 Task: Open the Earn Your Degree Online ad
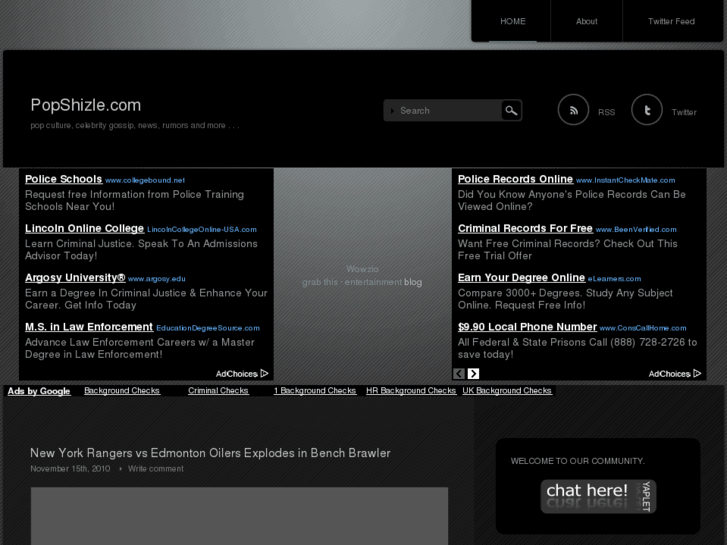522,278
